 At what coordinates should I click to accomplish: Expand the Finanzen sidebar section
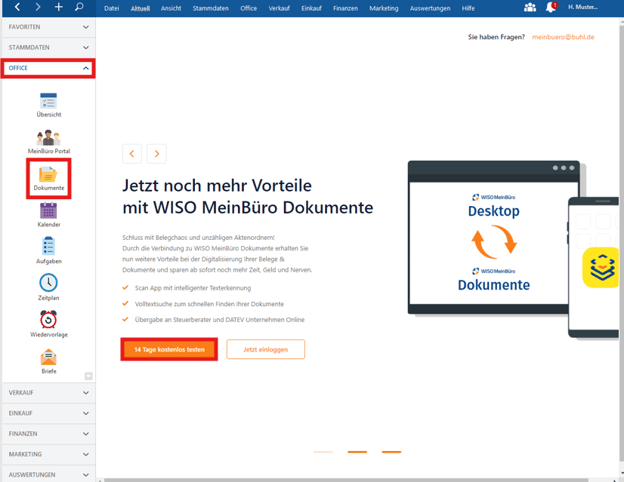[x=48, y=433]
